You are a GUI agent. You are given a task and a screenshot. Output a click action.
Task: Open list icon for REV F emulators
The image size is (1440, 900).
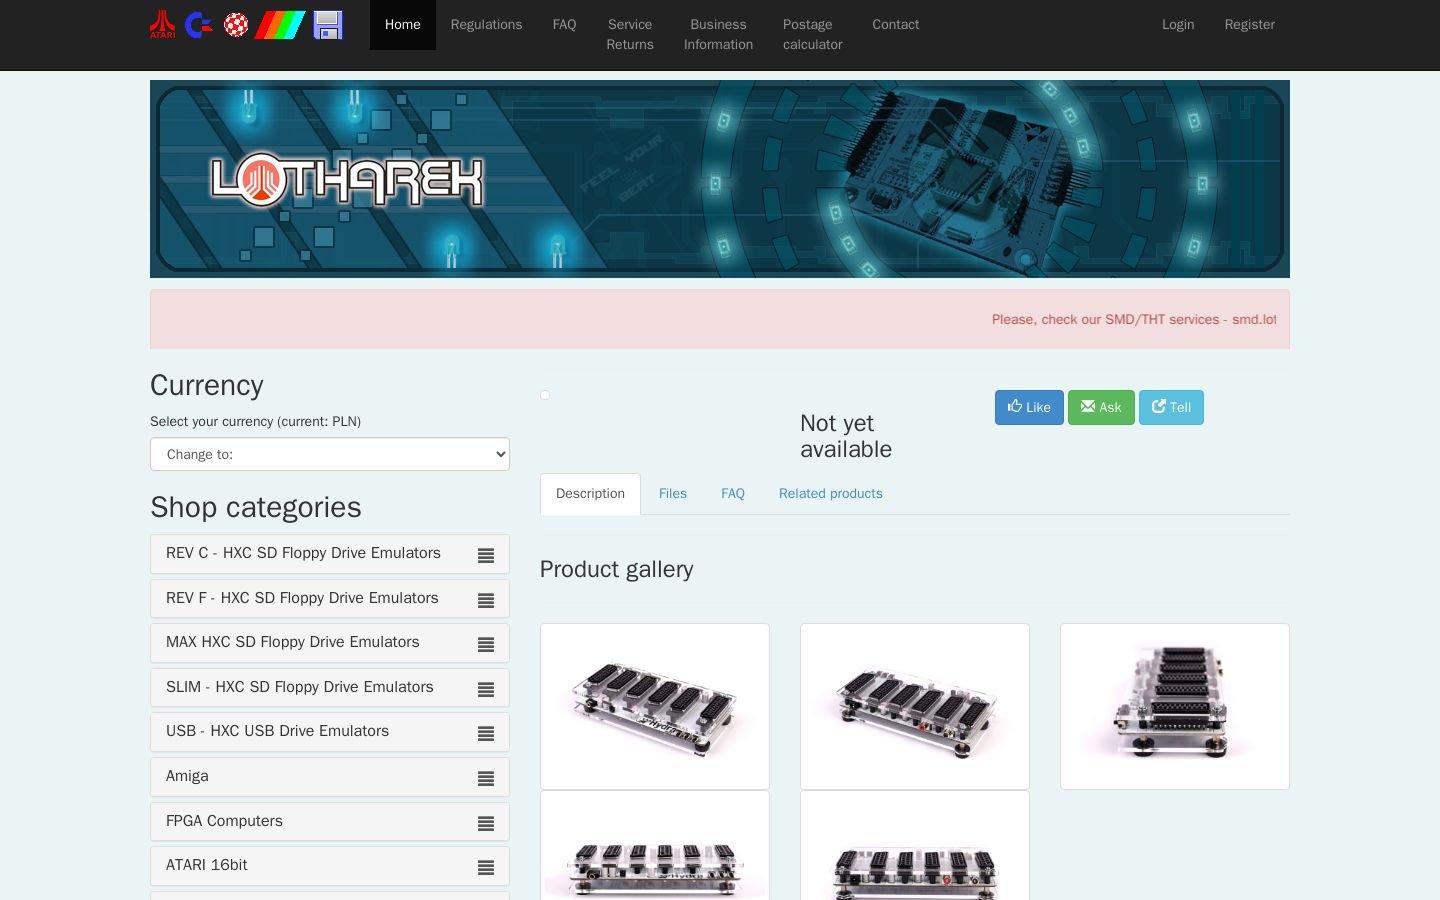click(x=486, y=600)
